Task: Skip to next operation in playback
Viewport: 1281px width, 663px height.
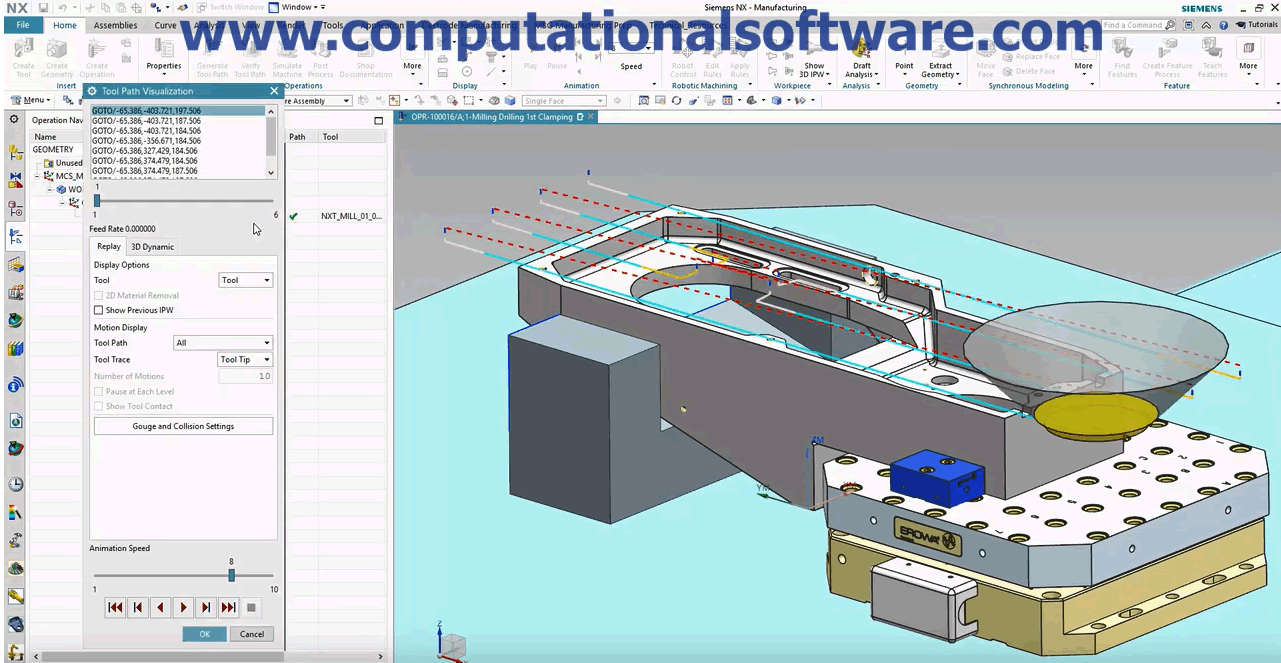Action: [x=228, y=607]
